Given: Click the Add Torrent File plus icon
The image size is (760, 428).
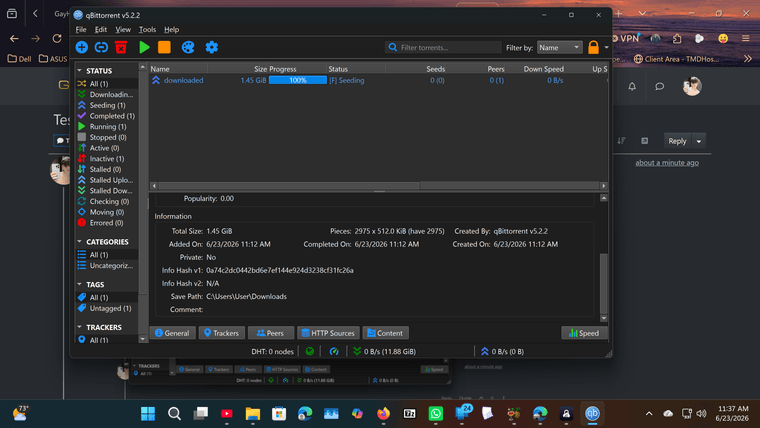Looking at the screenshot, I should (x=81, y=47).
